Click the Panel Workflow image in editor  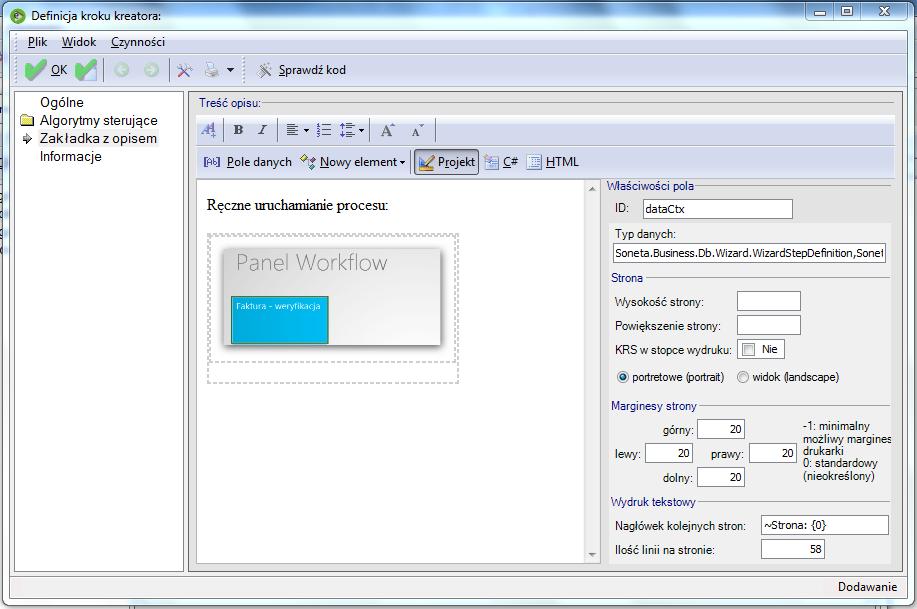click(332, 297)
